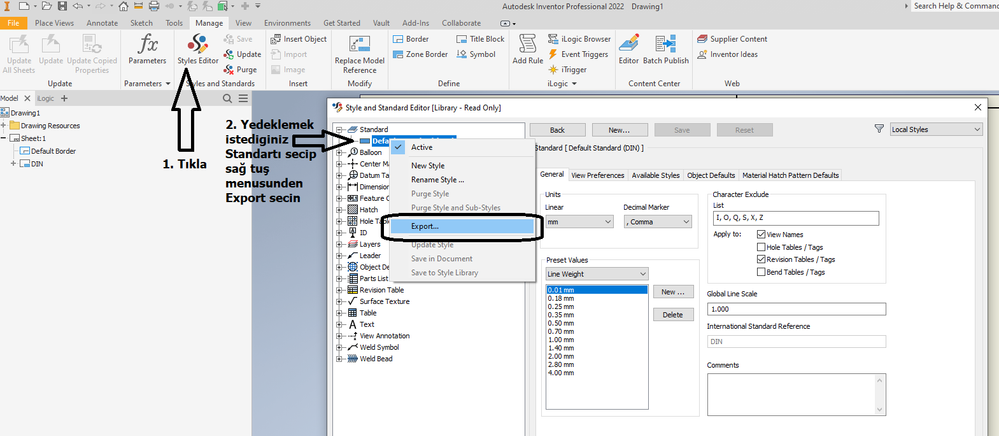Screen dimensions: 999x436
Task: Open the Parameters fx tool
Action: [147, 49]
